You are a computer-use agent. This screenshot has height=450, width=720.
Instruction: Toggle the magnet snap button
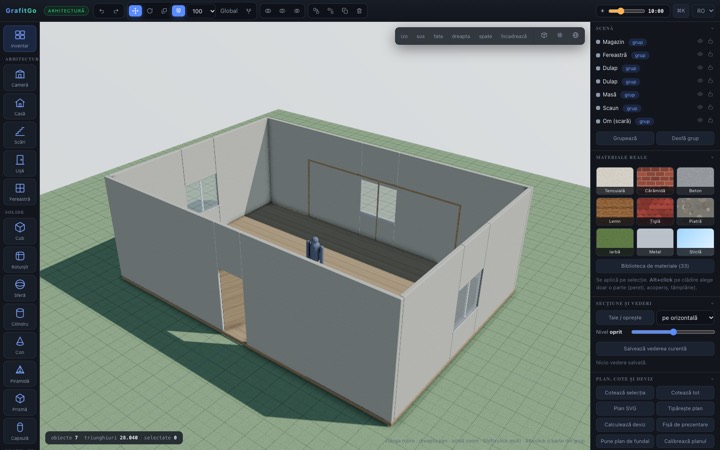click(179, 11)
